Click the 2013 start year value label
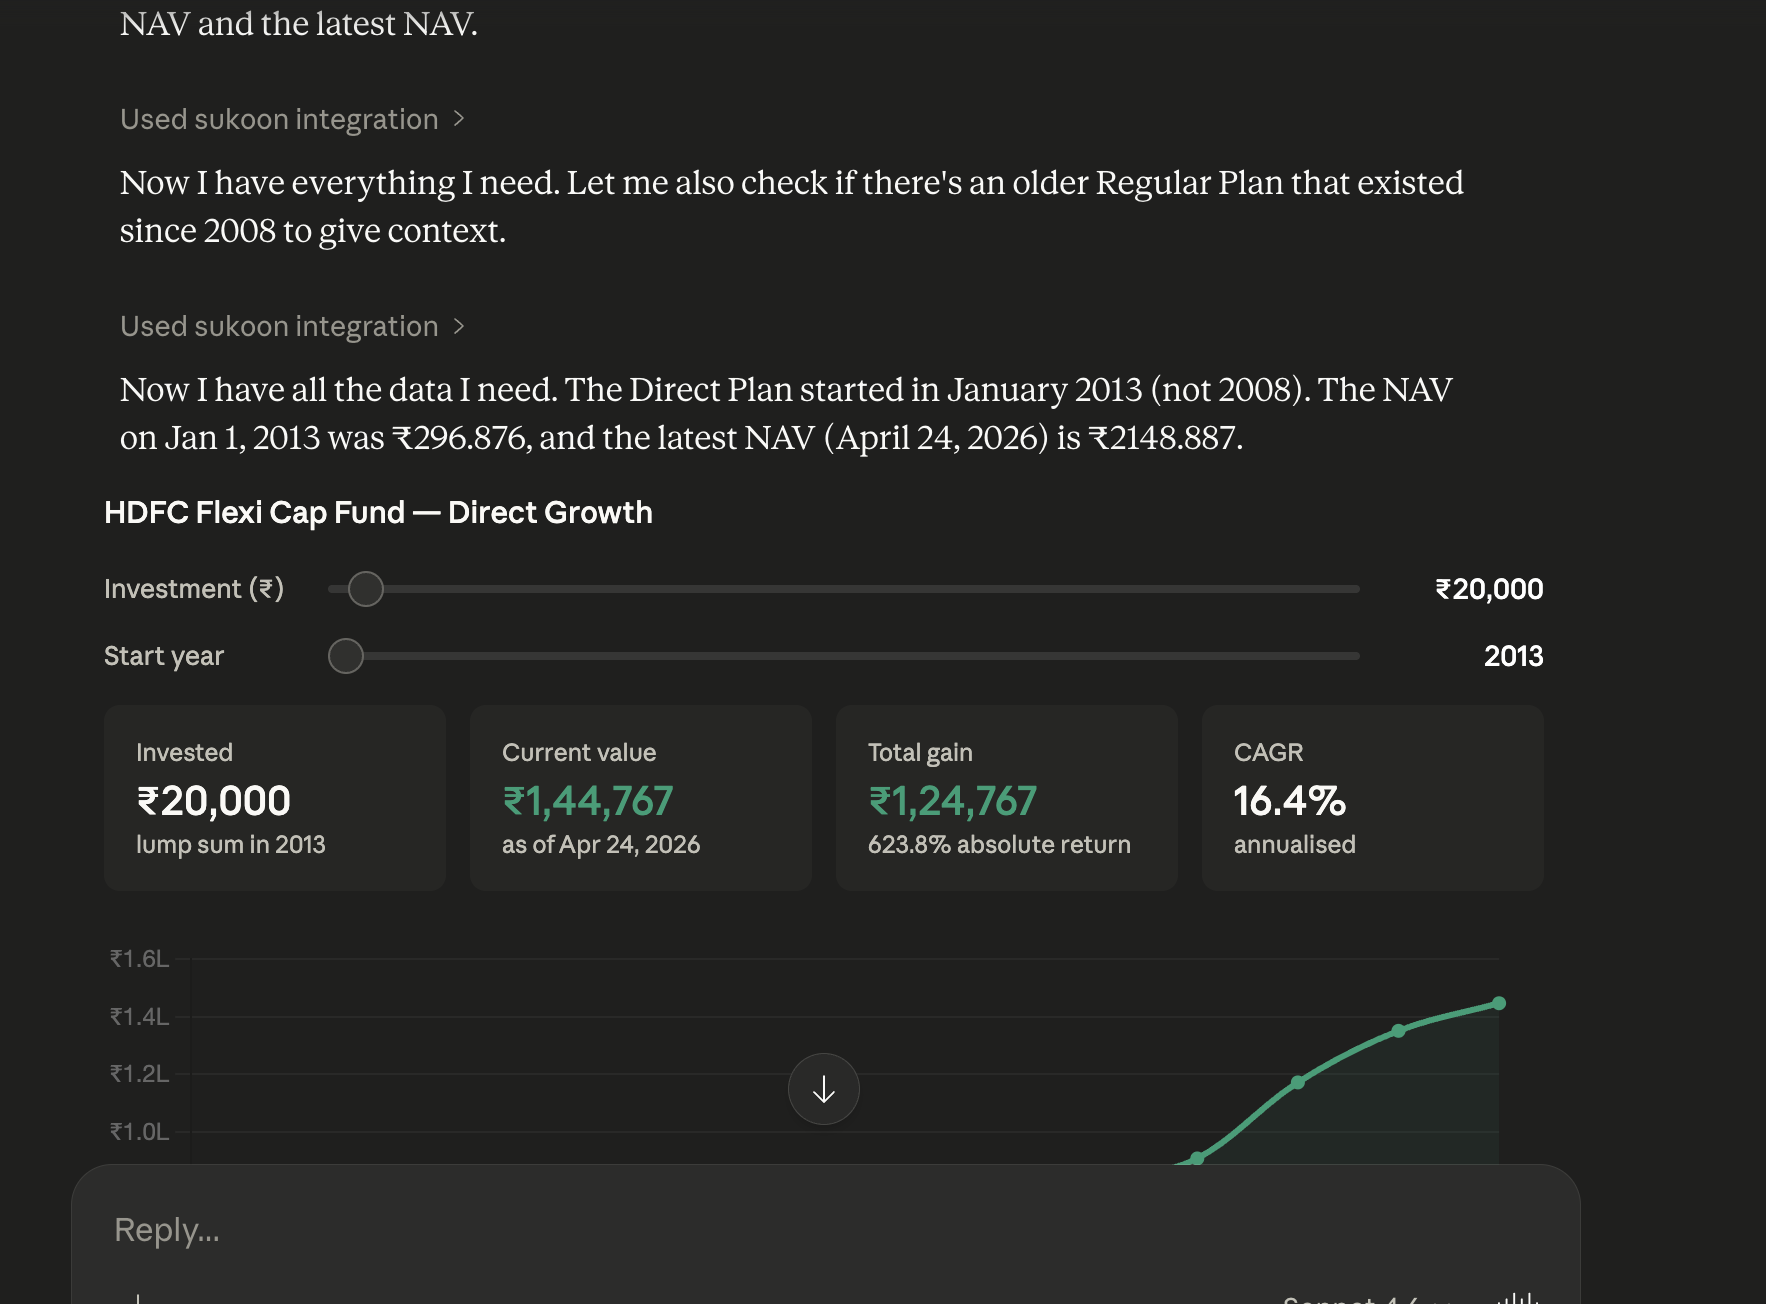The image size is (1766, 1304). pos(1513,656)
